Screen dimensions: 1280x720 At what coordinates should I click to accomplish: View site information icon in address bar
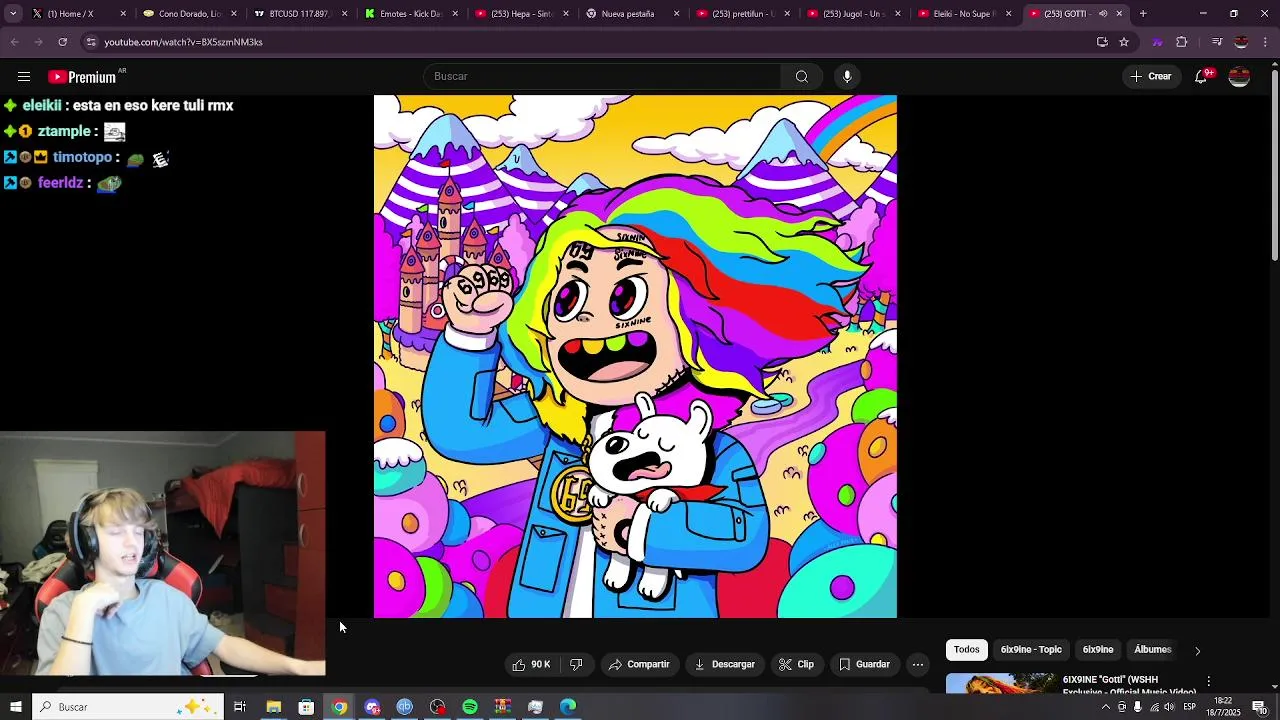(91, 42)
